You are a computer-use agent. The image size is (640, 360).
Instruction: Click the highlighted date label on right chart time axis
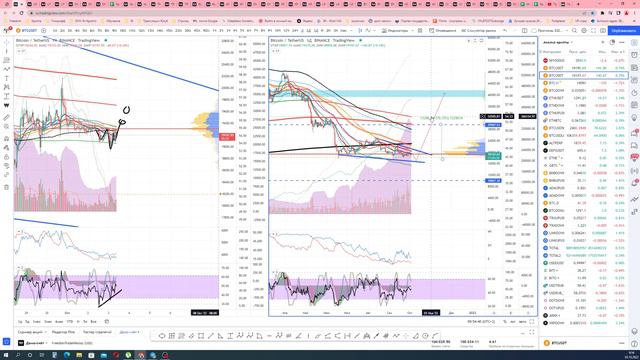(431, 313)
